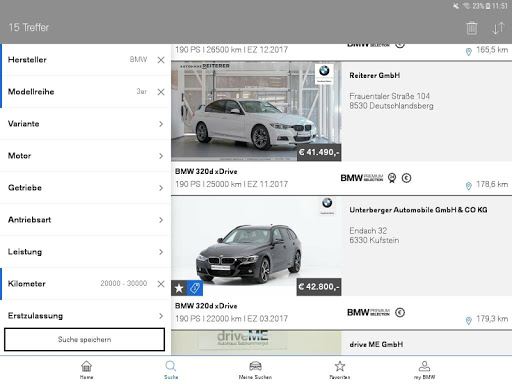512x384 pixels.
Task: Delete all filters with trash icon
Action: 471,28
